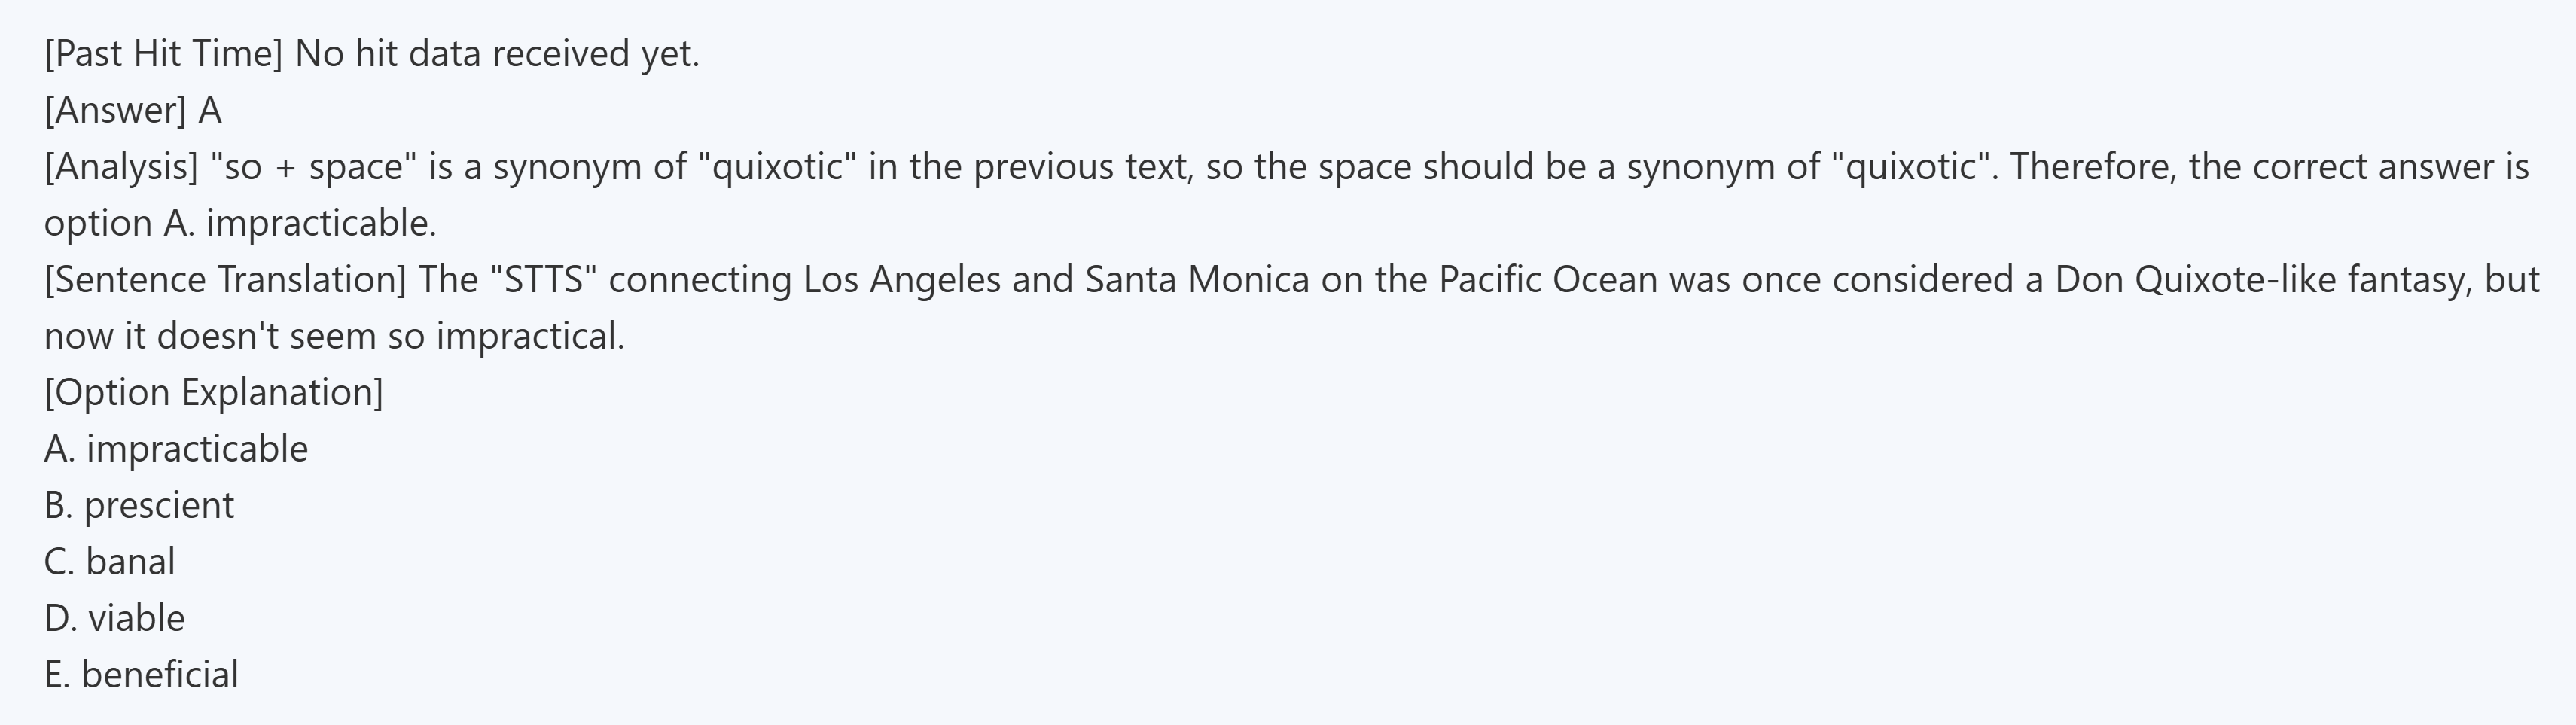The width and height of the screenshot is (2576, 725).
Task: Click the [Sentence Translation] label
Action: [x=225, y=280]
